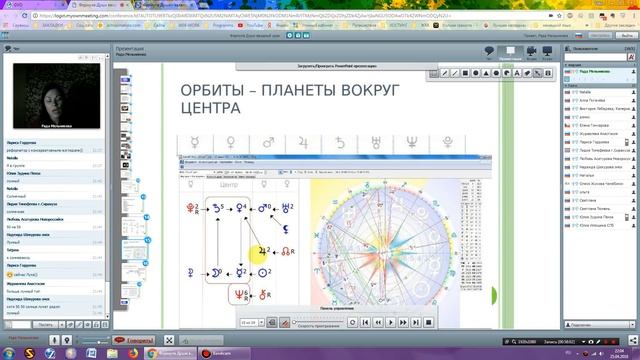This screenshot has width=640, height=360.
Task: Open the Russian flag language selector
Action: click(579, 36)
